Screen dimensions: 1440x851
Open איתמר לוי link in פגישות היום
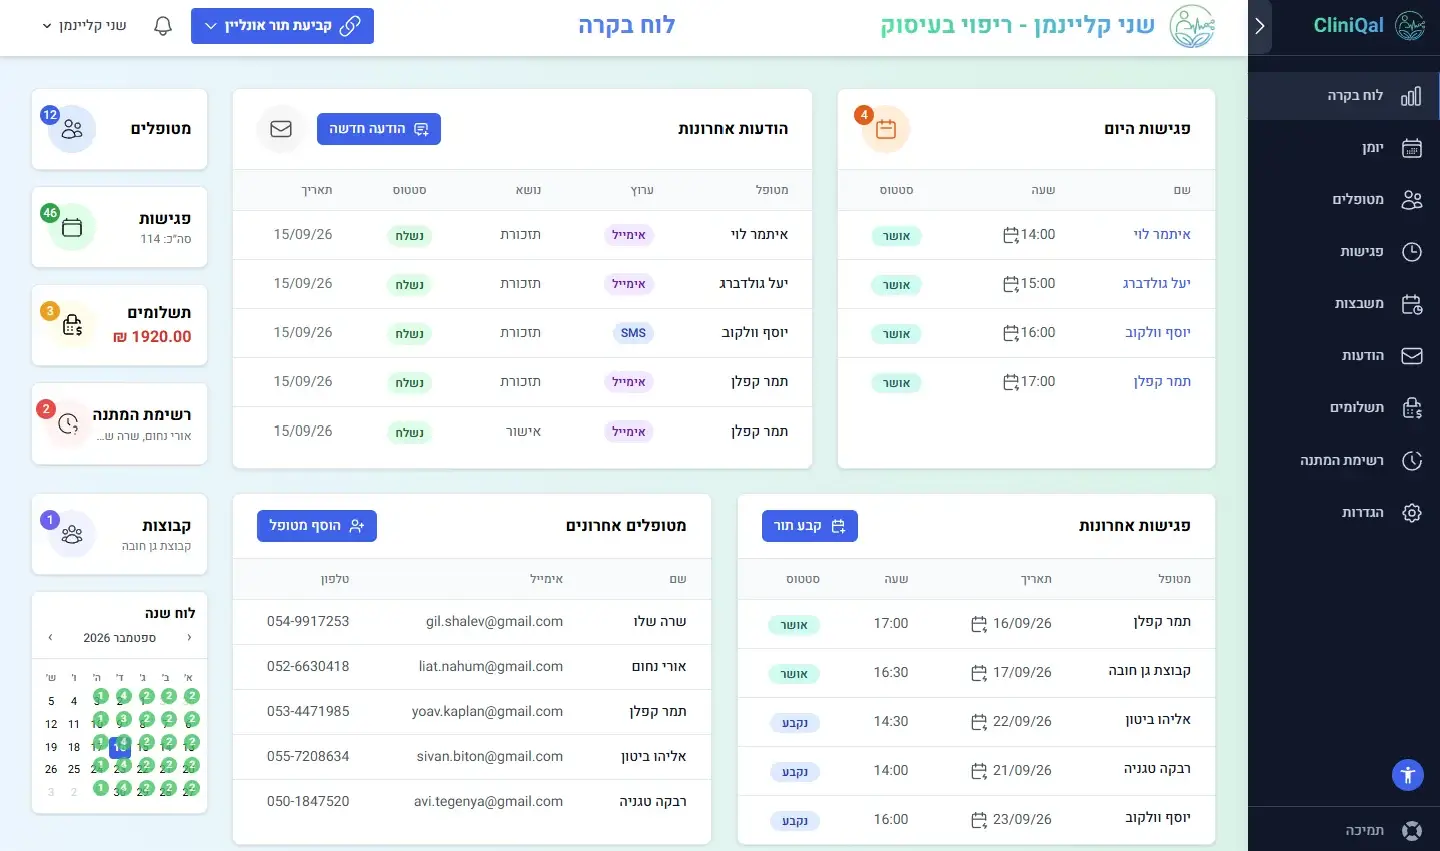[x=1162, y=235]
